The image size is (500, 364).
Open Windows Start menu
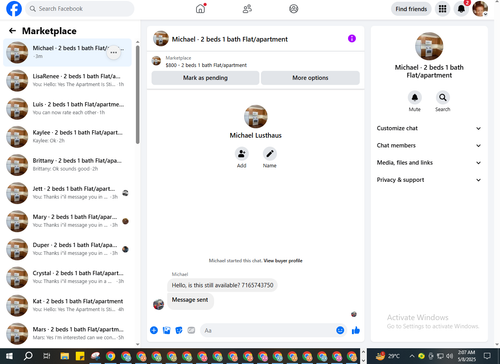[9, 356]
